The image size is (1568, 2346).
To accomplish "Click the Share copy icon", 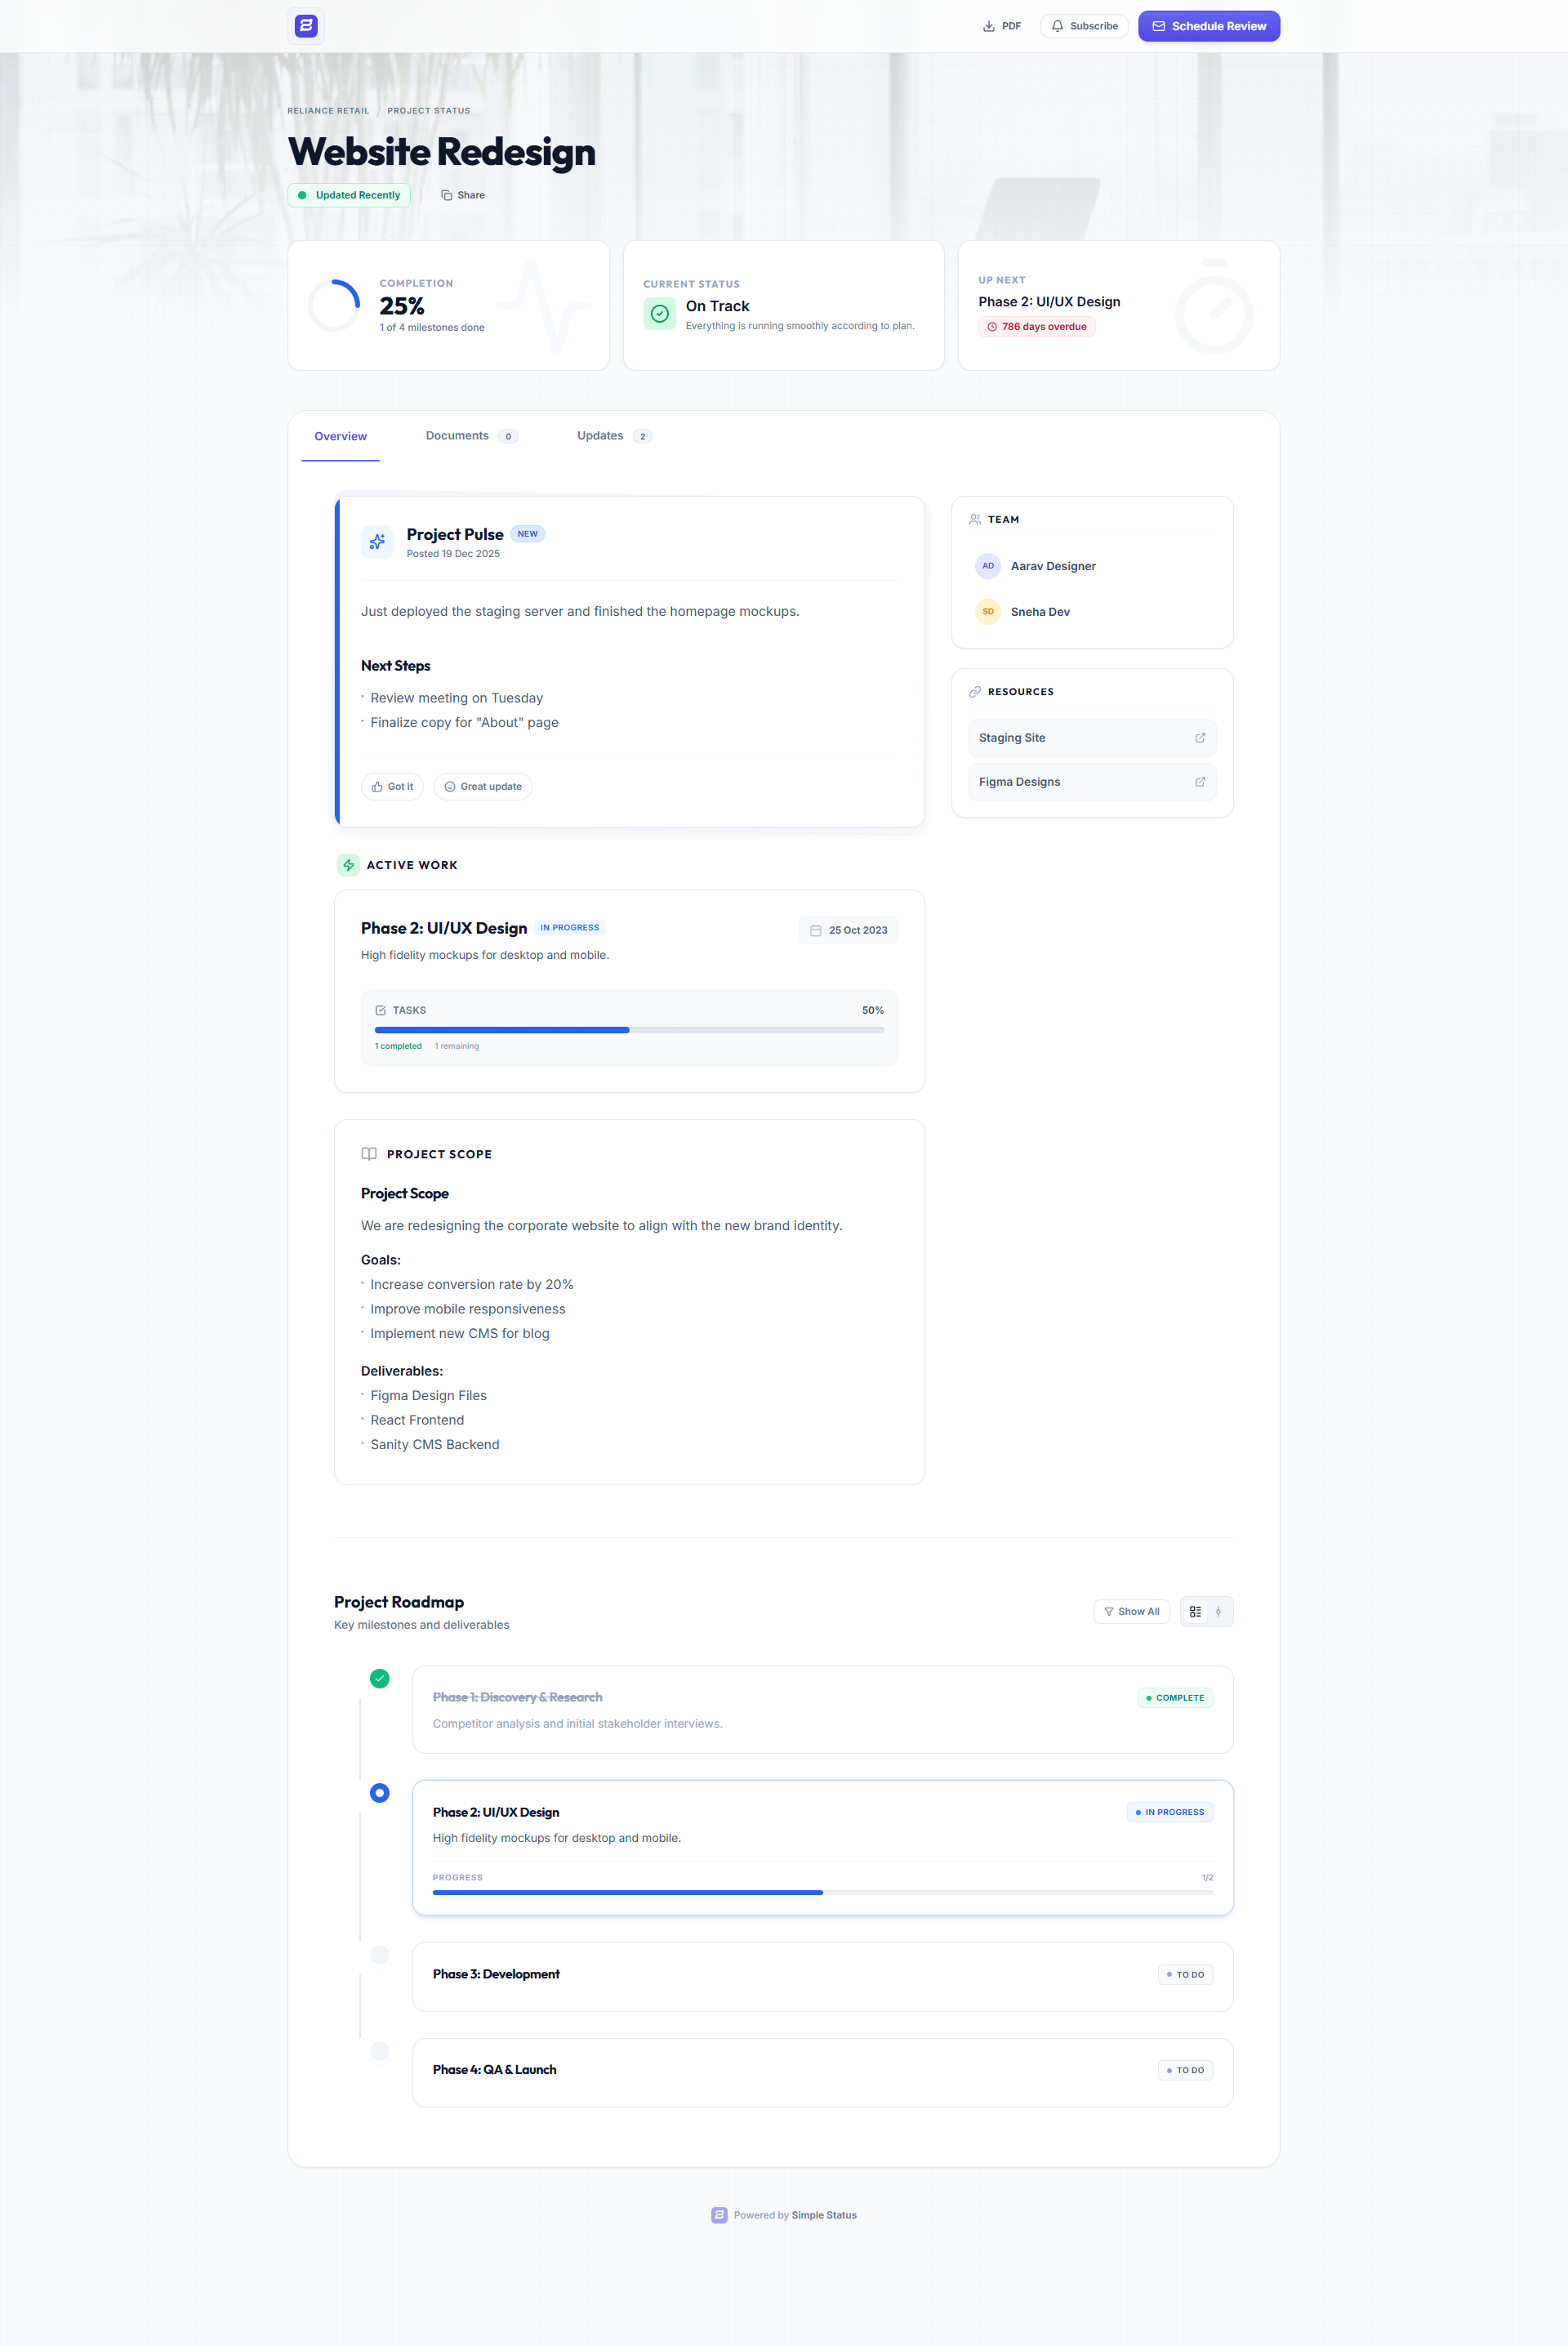I will click(447, 195).
